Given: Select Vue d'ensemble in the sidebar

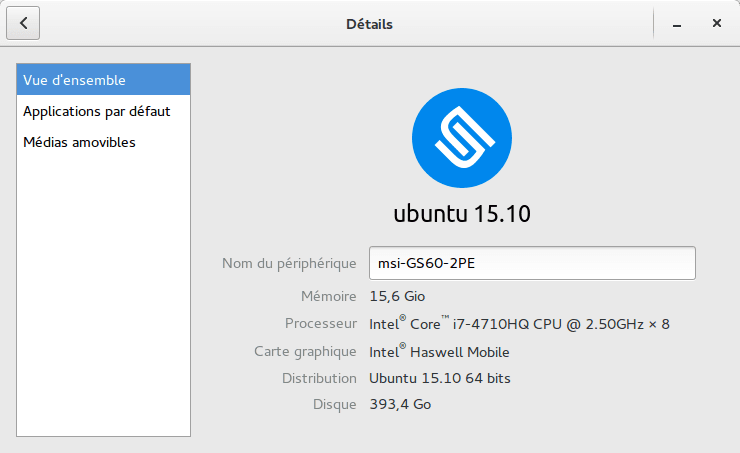Looking at the screenshot, I should 103,80.
